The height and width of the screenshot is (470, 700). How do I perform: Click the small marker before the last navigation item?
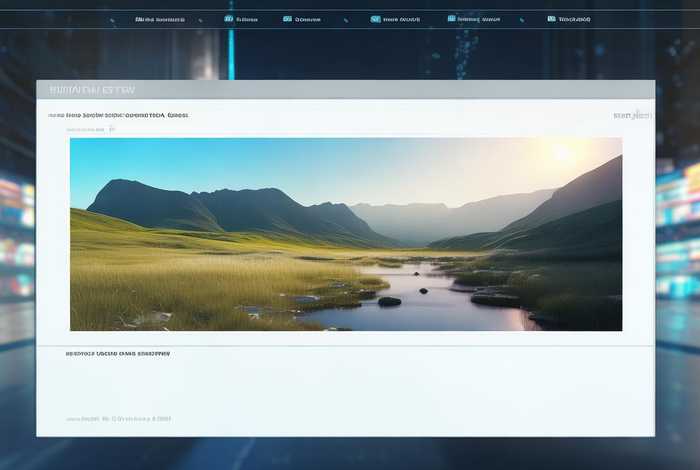pos(522,20)
